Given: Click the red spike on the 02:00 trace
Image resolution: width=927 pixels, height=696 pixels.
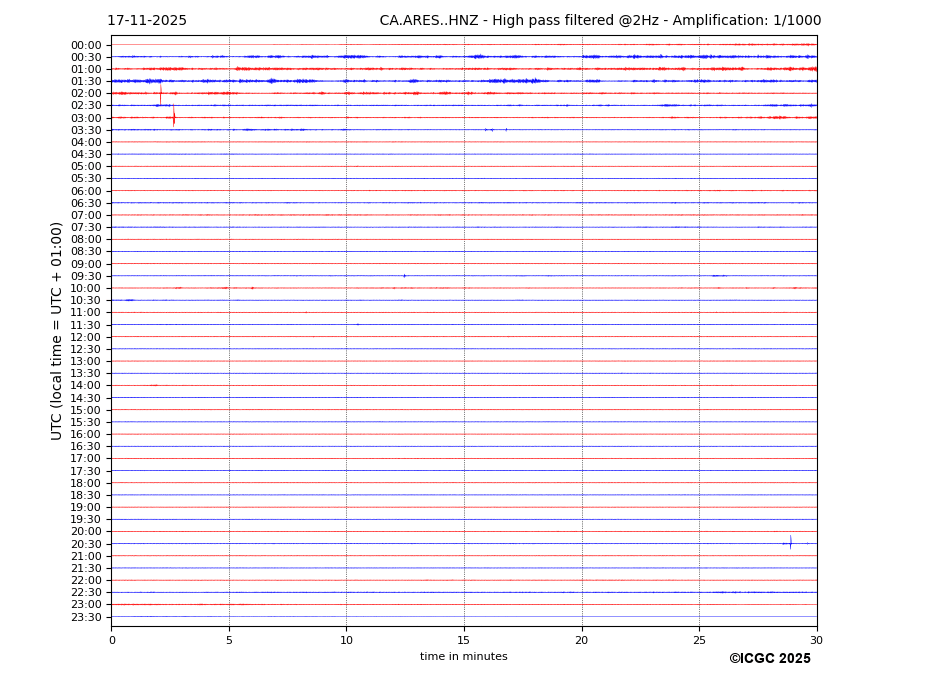Looking at the screenshot, I should pyautogui.click(x=160, y=93).
